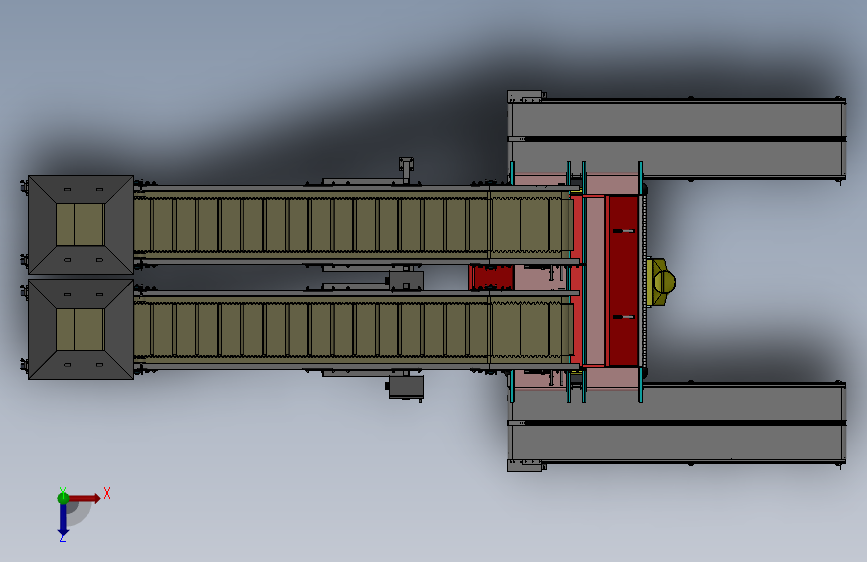Select the dark red plate beside the yellow motor

[624, 280]
